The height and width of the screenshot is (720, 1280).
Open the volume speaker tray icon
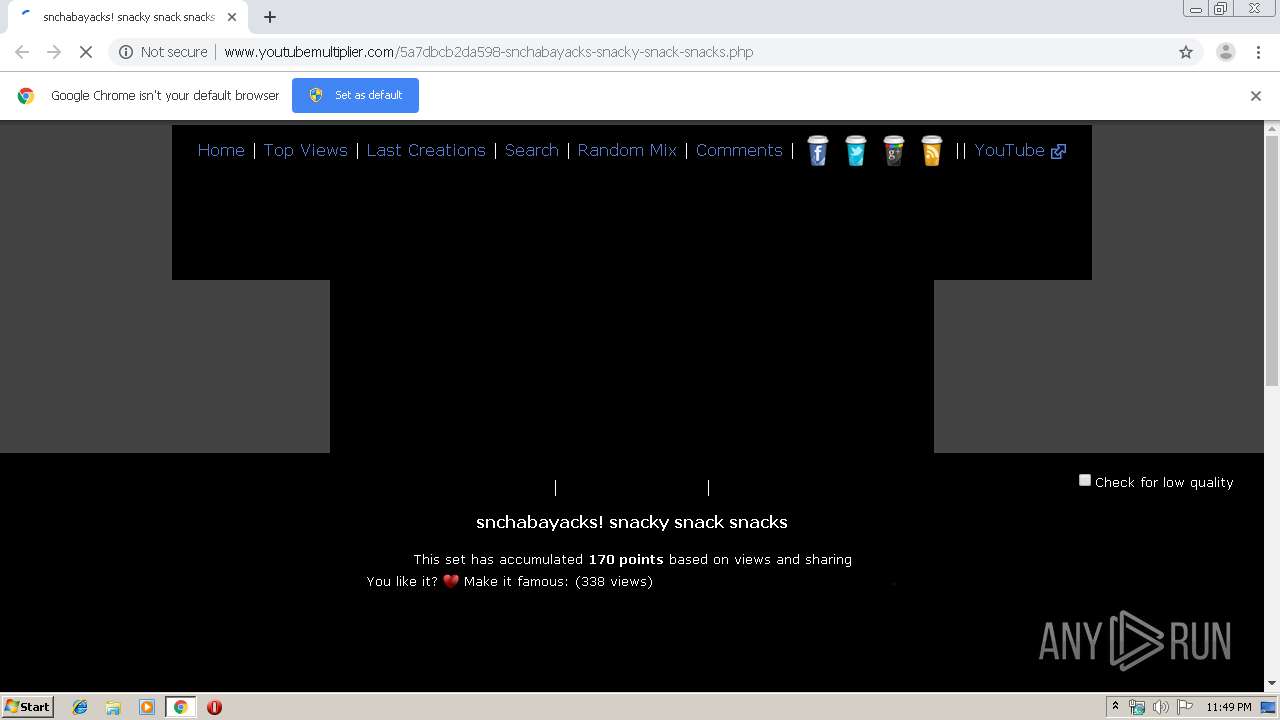pyautogui.click(x=1161, y=707)
